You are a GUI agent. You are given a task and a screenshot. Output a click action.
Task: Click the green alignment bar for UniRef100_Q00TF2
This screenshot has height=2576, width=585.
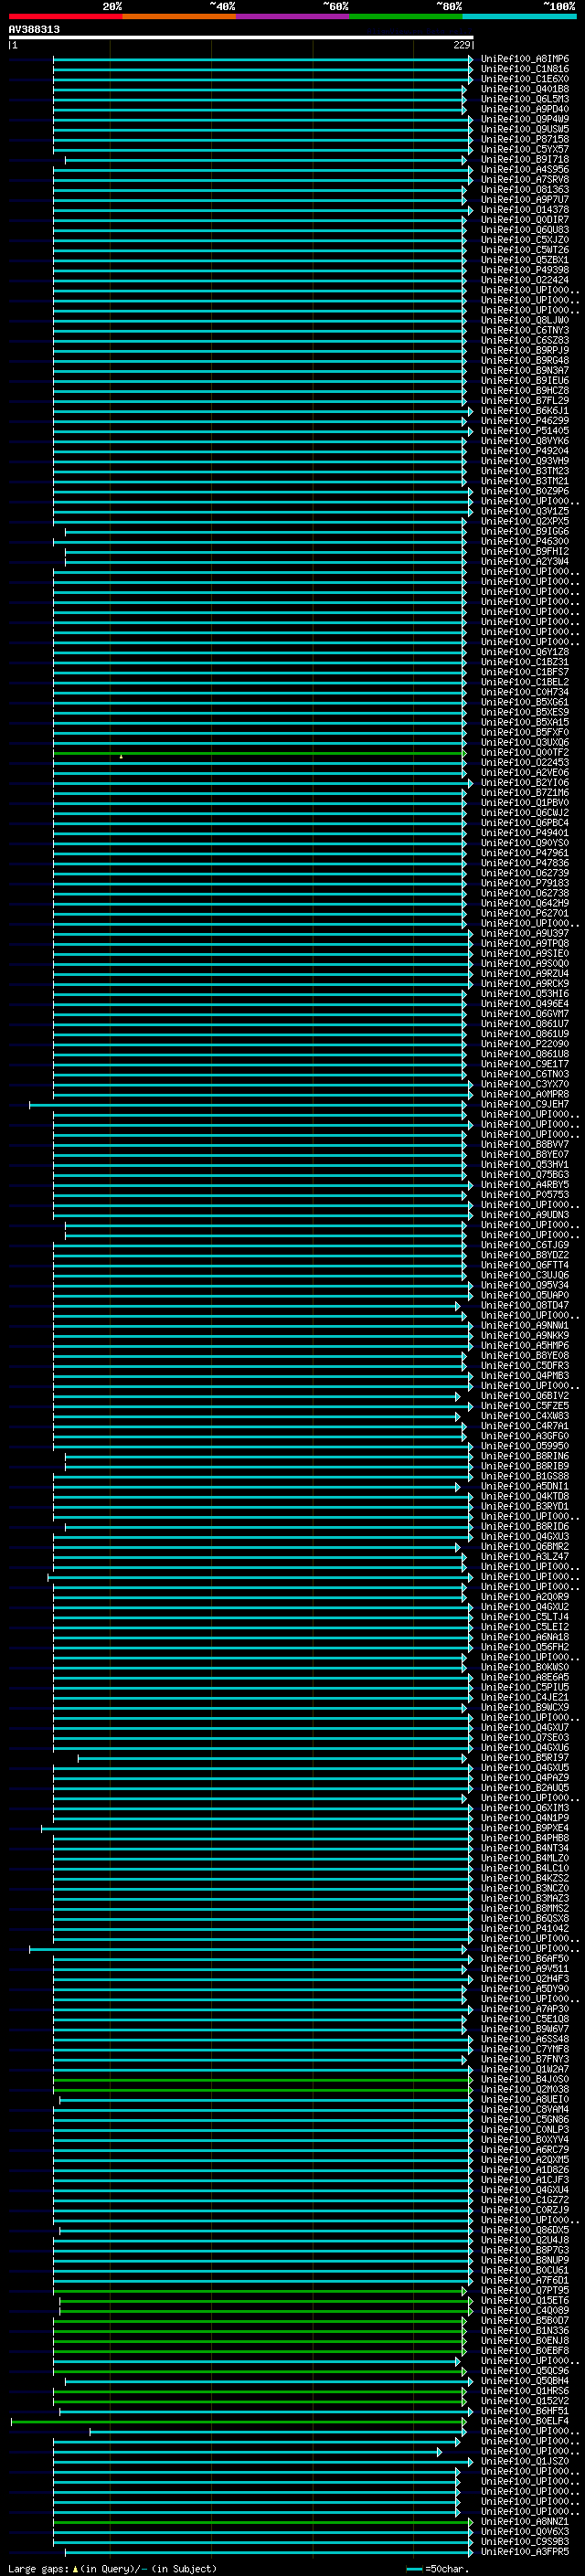point(259,753)
